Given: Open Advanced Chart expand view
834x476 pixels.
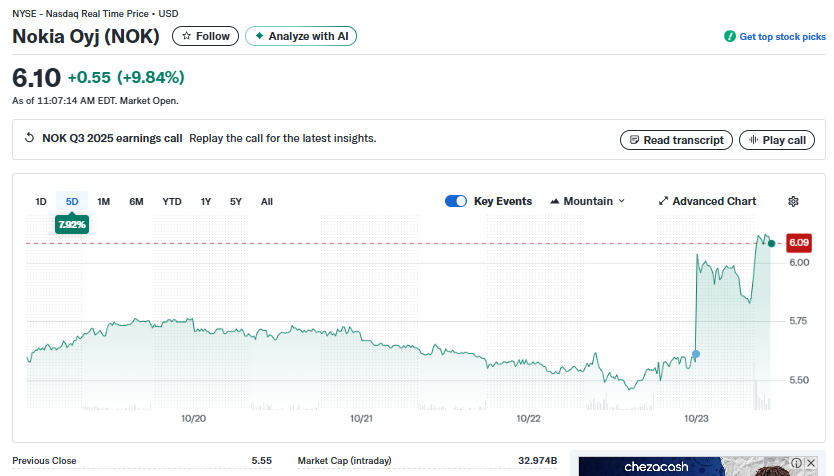Looking at the screenshot, I should 707,201.
